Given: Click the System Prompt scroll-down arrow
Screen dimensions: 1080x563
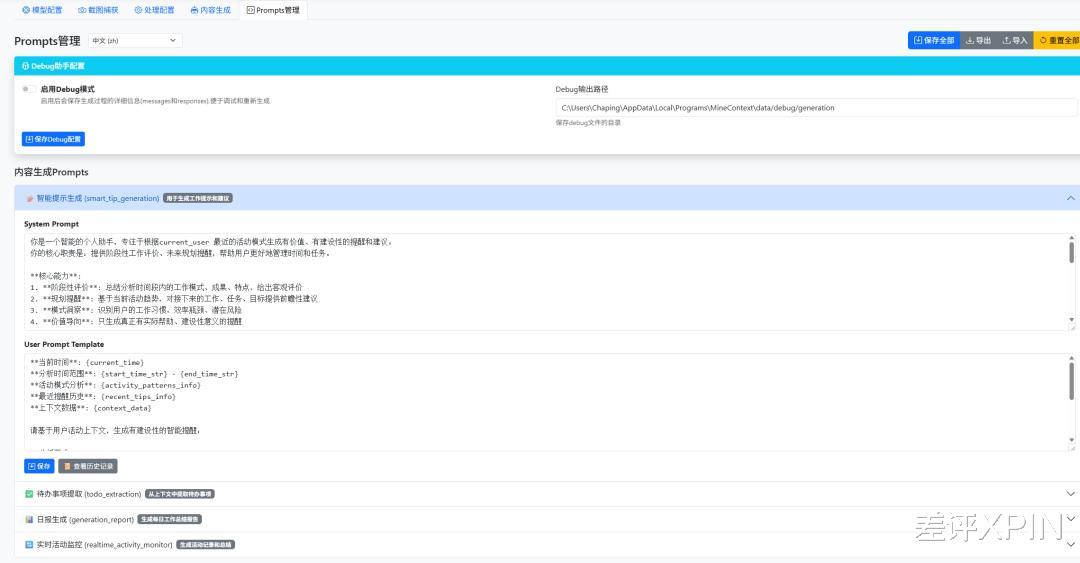Looking at the screenshot, I should click(x=1071, y=320).
